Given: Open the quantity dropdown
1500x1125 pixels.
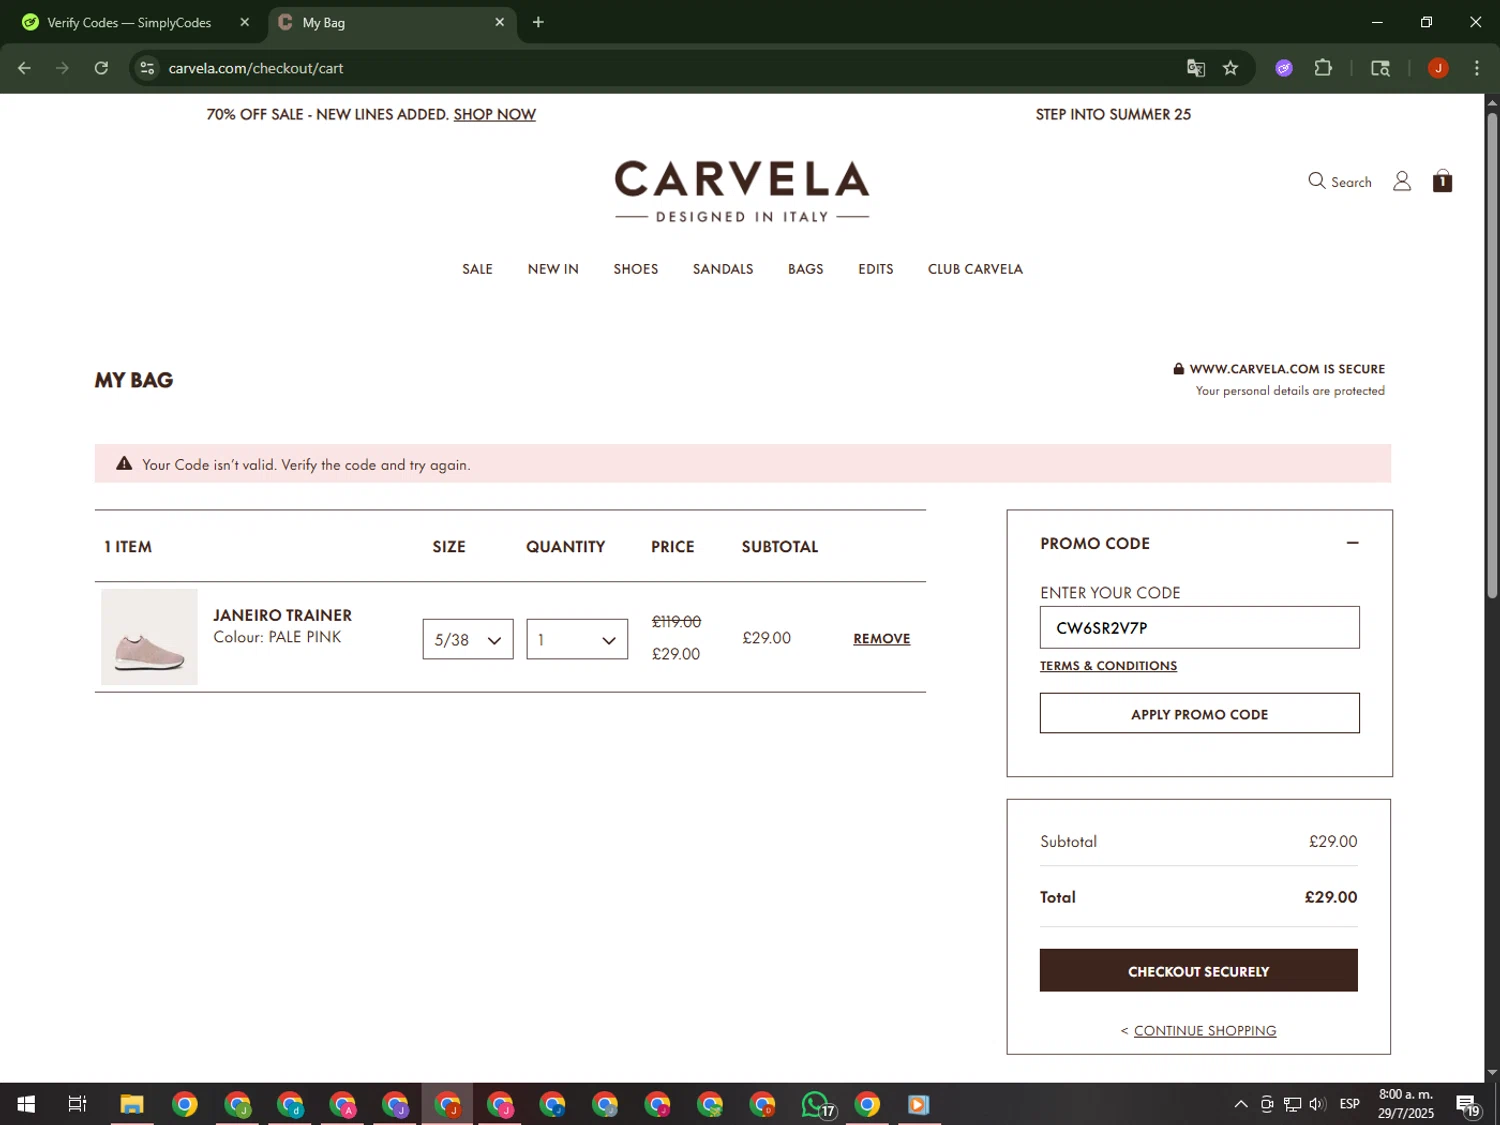Looking at the screenshot, I should 577,640.
